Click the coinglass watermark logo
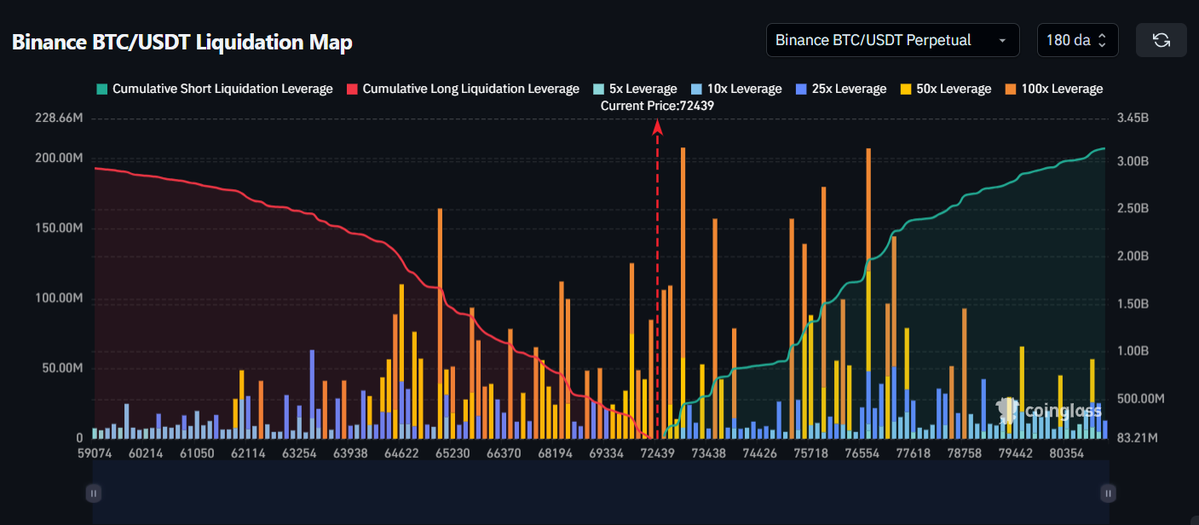1199x525 pixels. 1049,410
